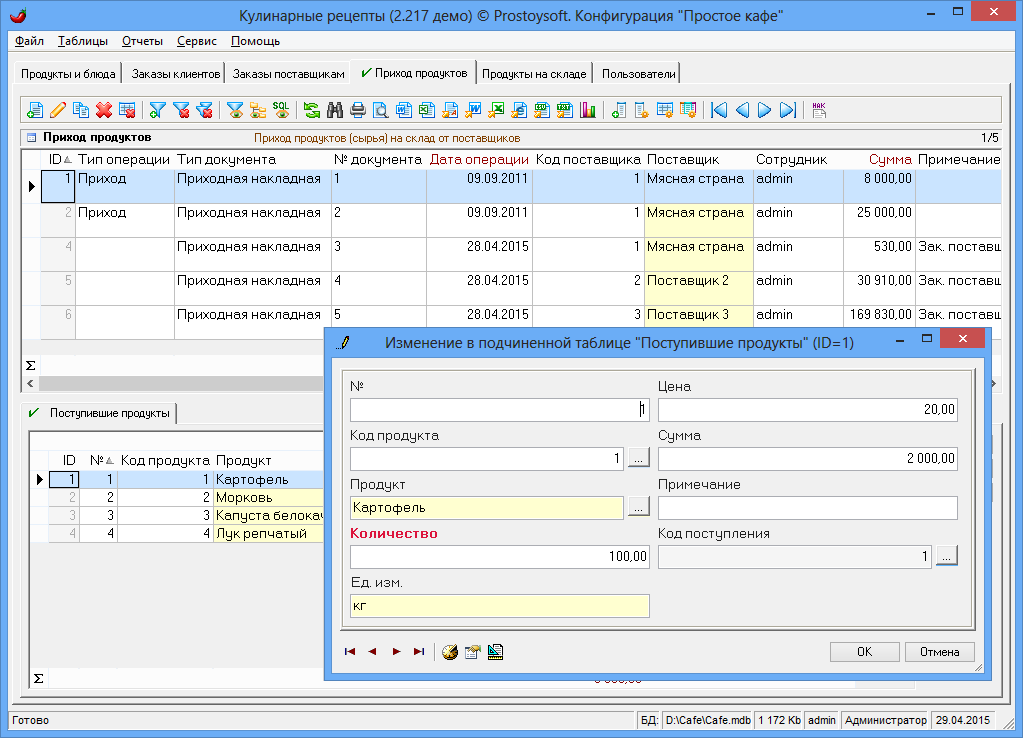
Task: Open lookup button beside Код поступления
Action: coord(947,556)
